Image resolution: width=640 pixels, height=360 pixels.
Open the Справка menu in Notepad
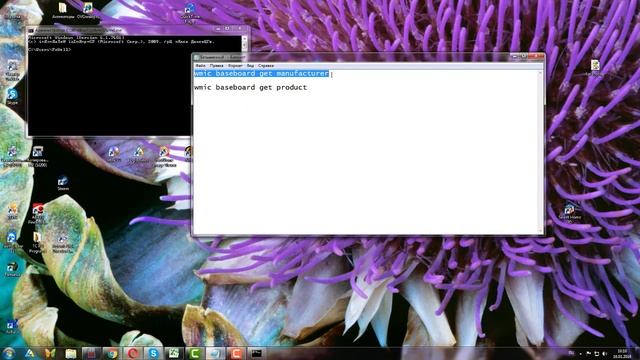(266, 65)
